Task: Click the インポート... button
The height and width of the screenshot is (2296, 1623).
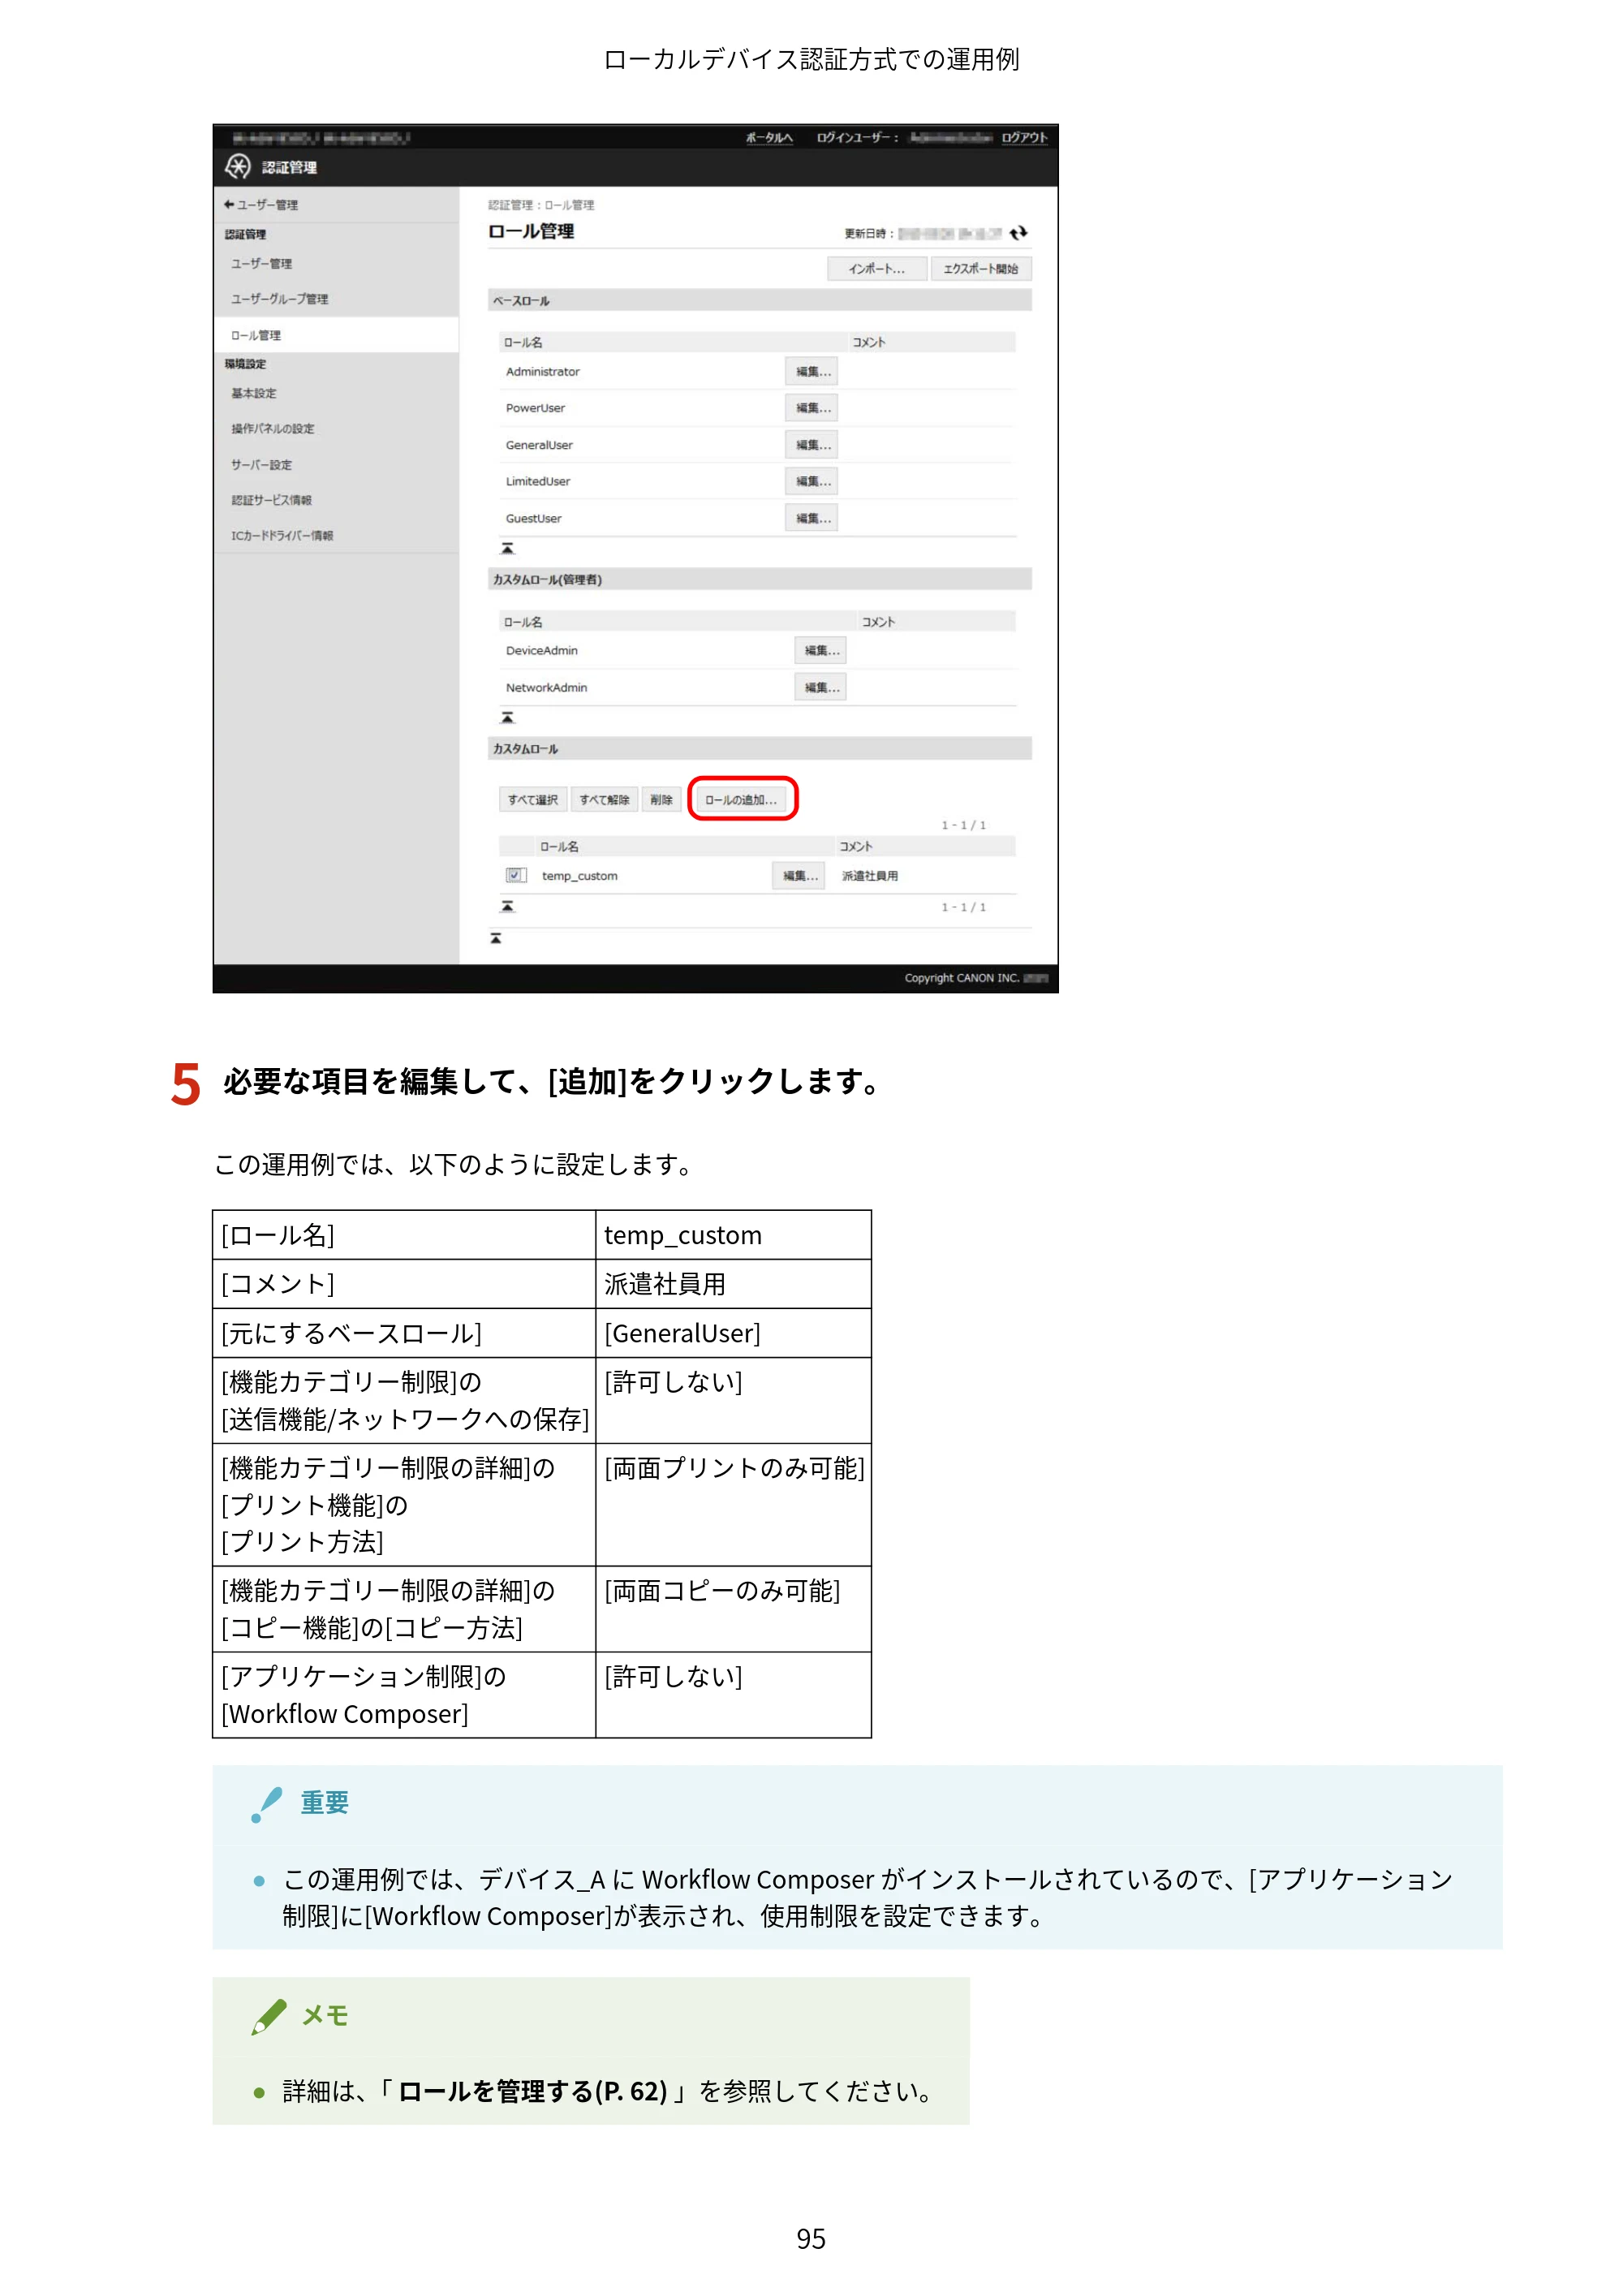Action: point(877,269)
